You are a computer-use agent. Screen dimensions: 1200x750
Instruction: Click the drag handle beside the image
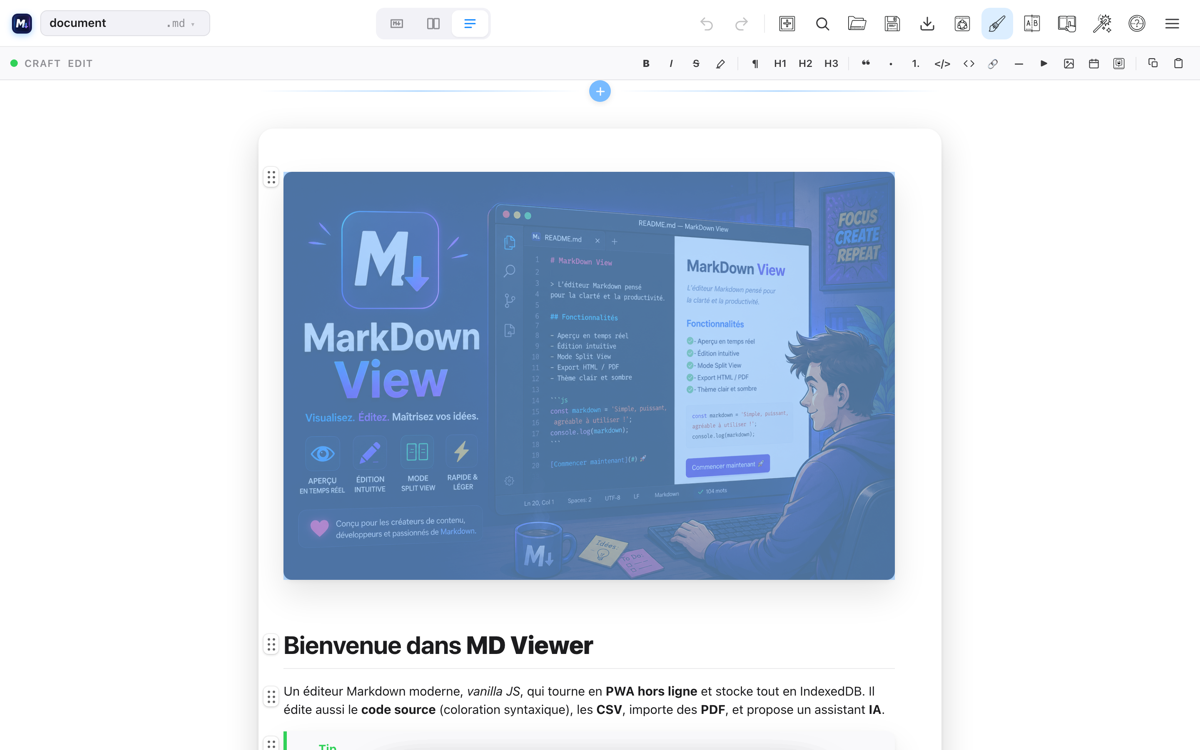tap(271, 178)
